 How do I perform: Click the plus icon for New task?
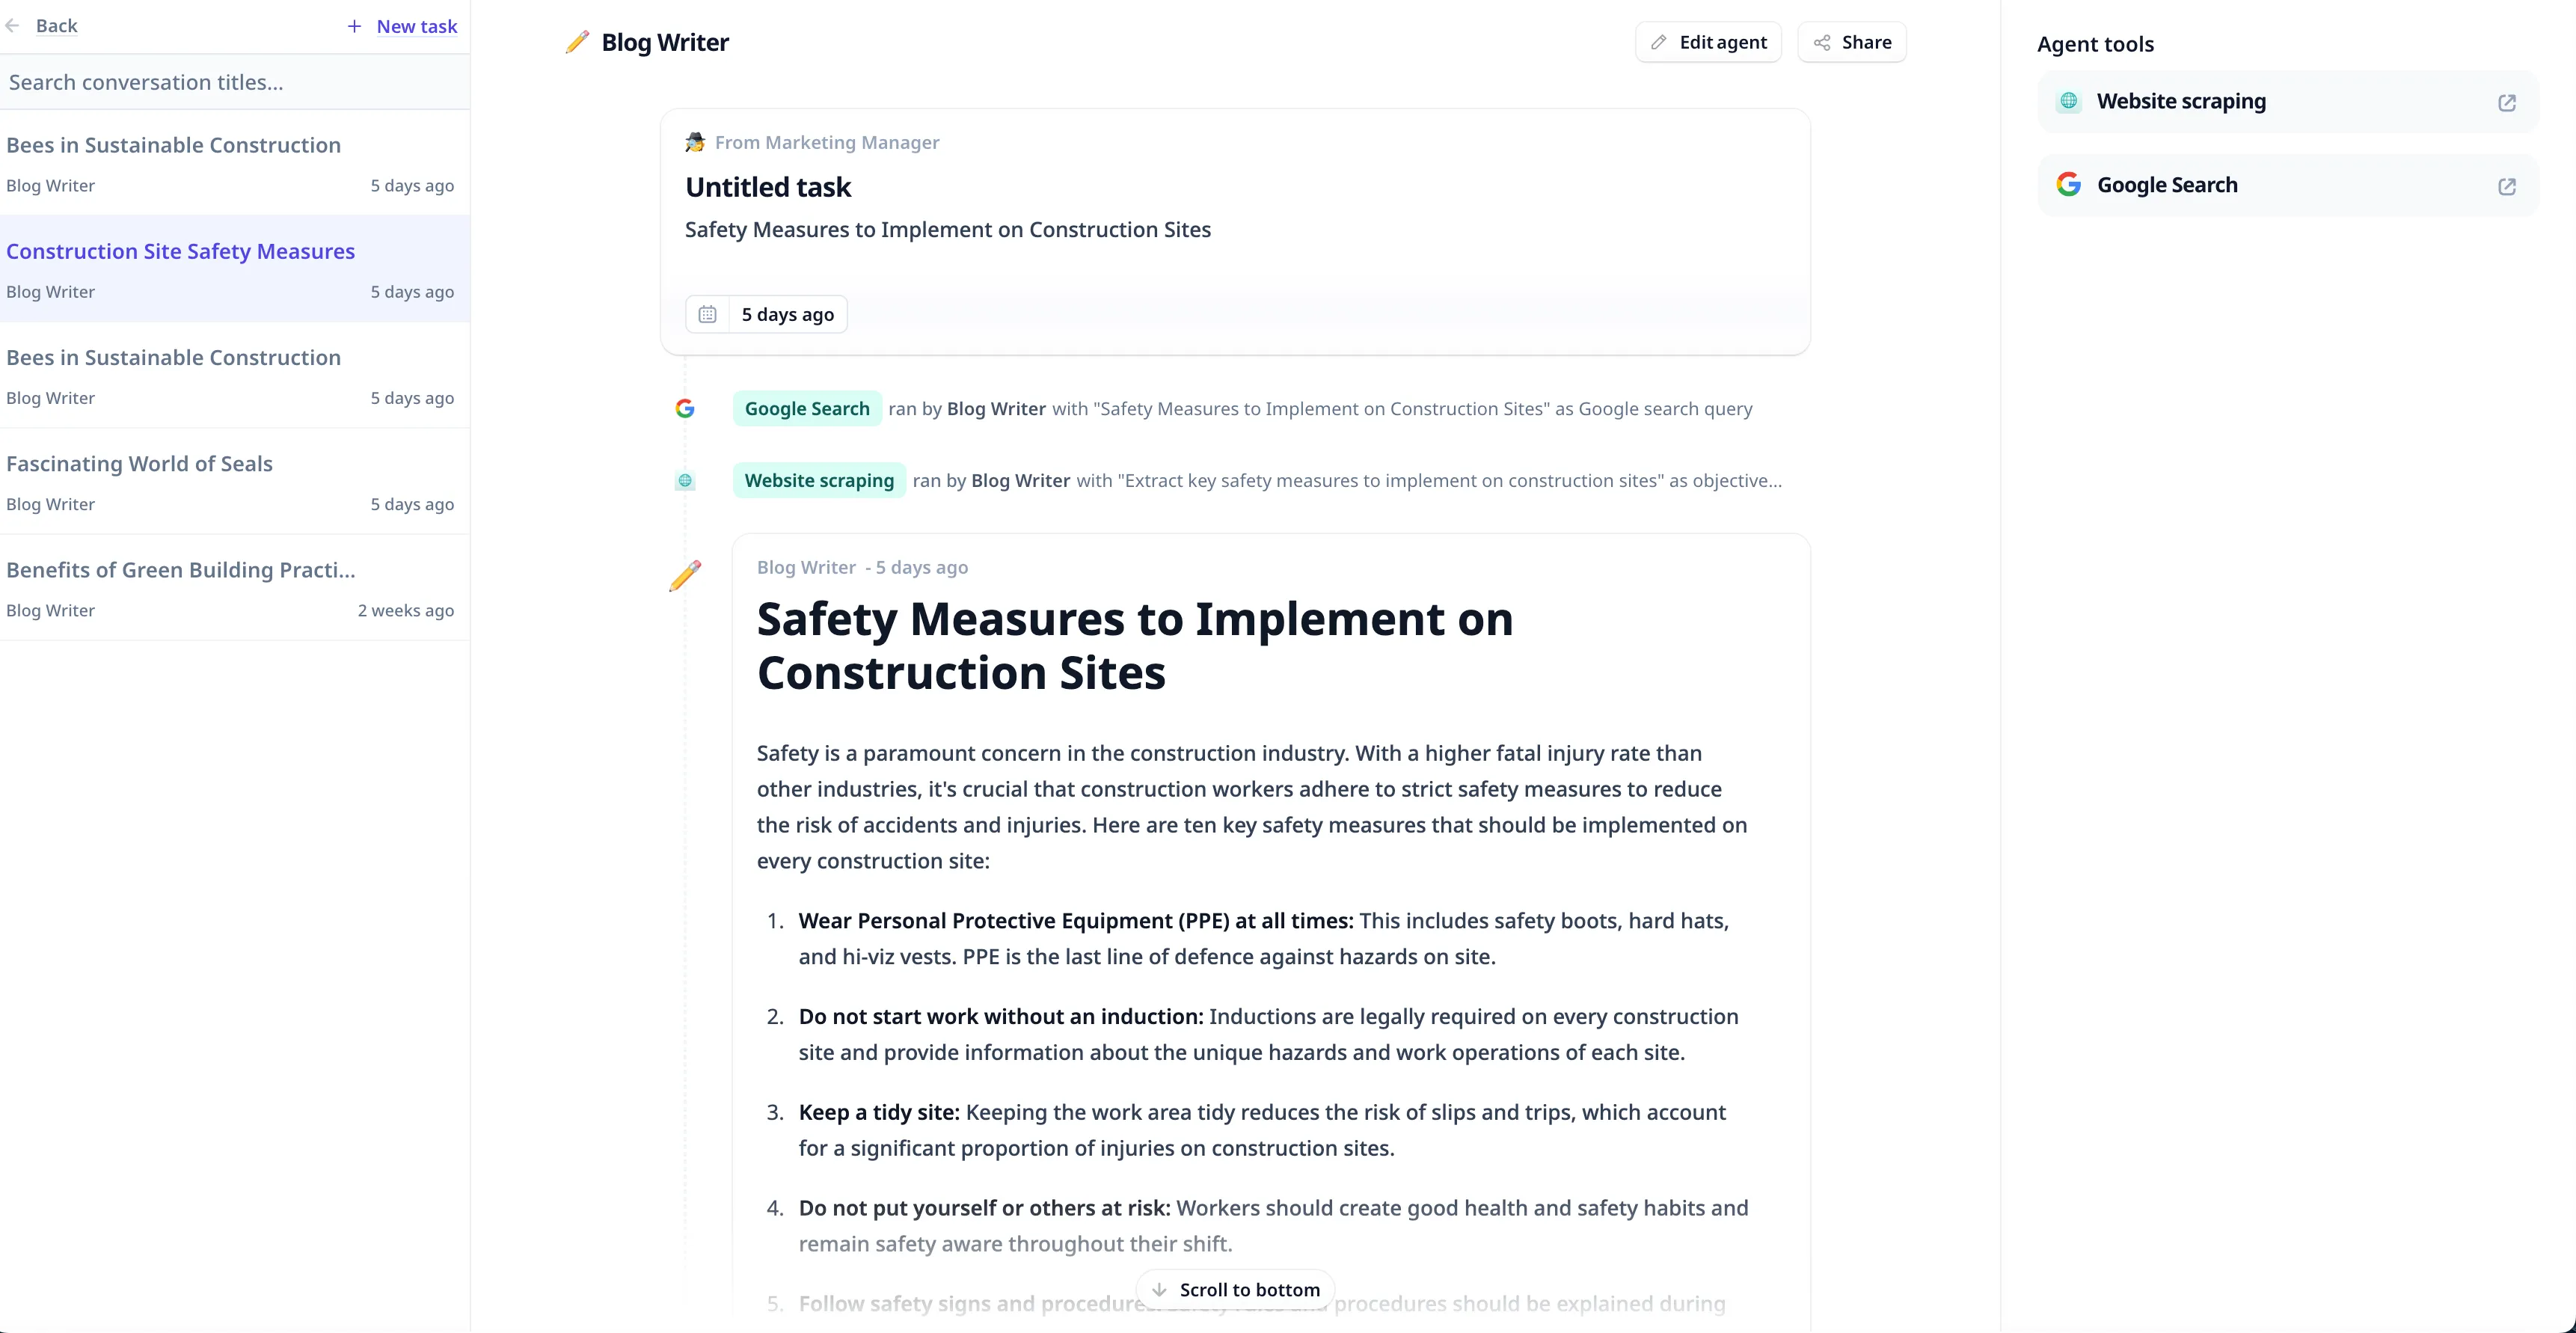354,27
